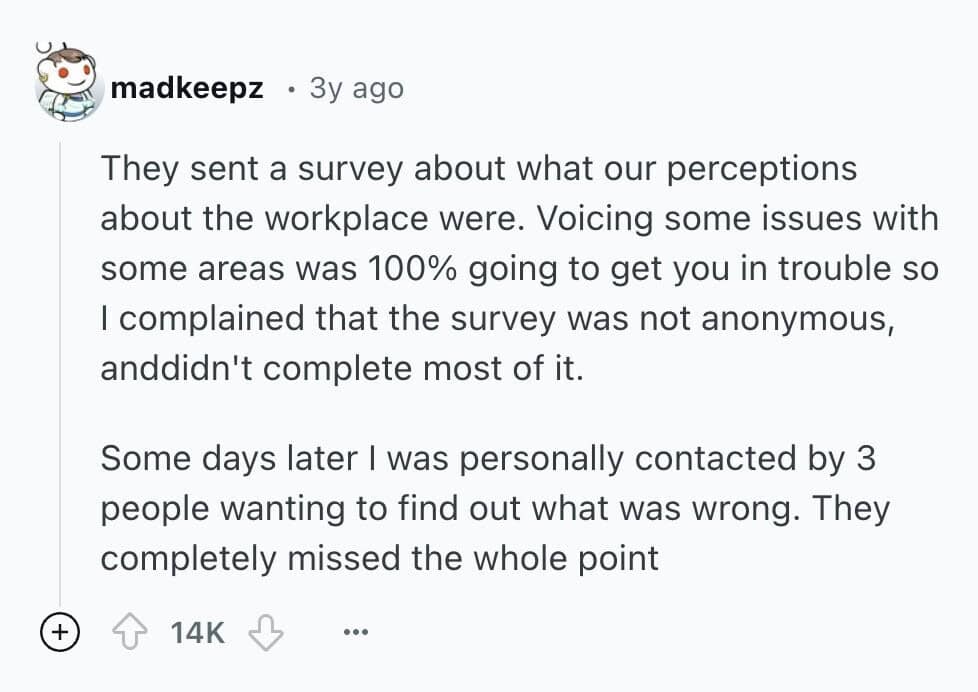Click the "3y ago" timestamp

coord(357,88)
